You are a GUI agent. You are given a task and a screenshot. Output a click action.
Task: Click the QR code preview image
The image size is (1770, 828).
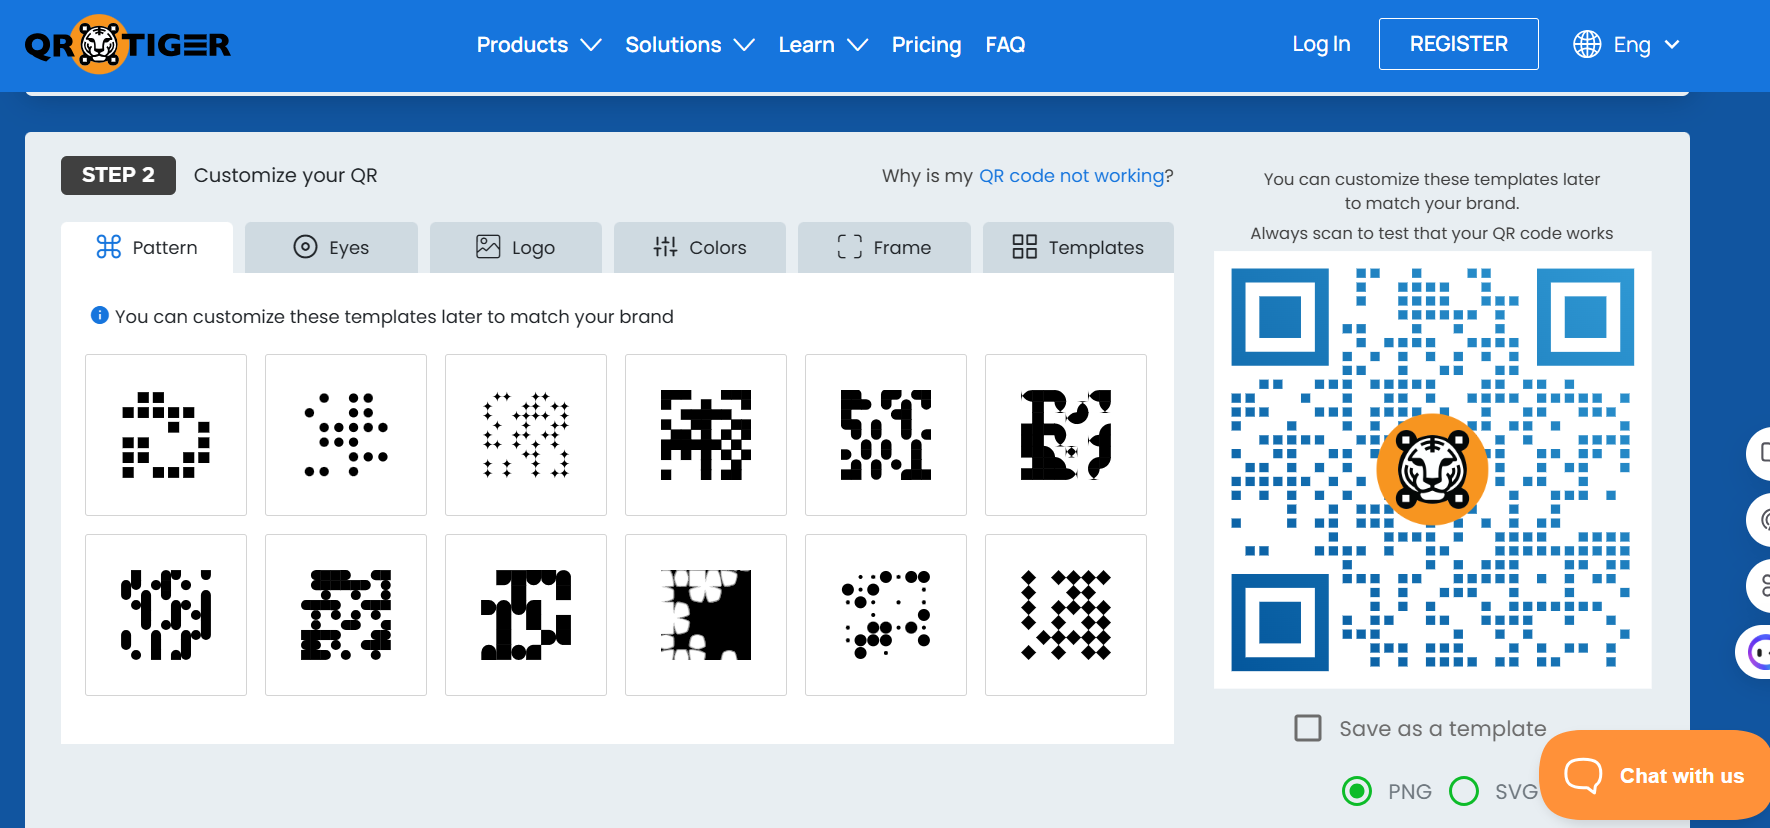[x=1432, y=469]
